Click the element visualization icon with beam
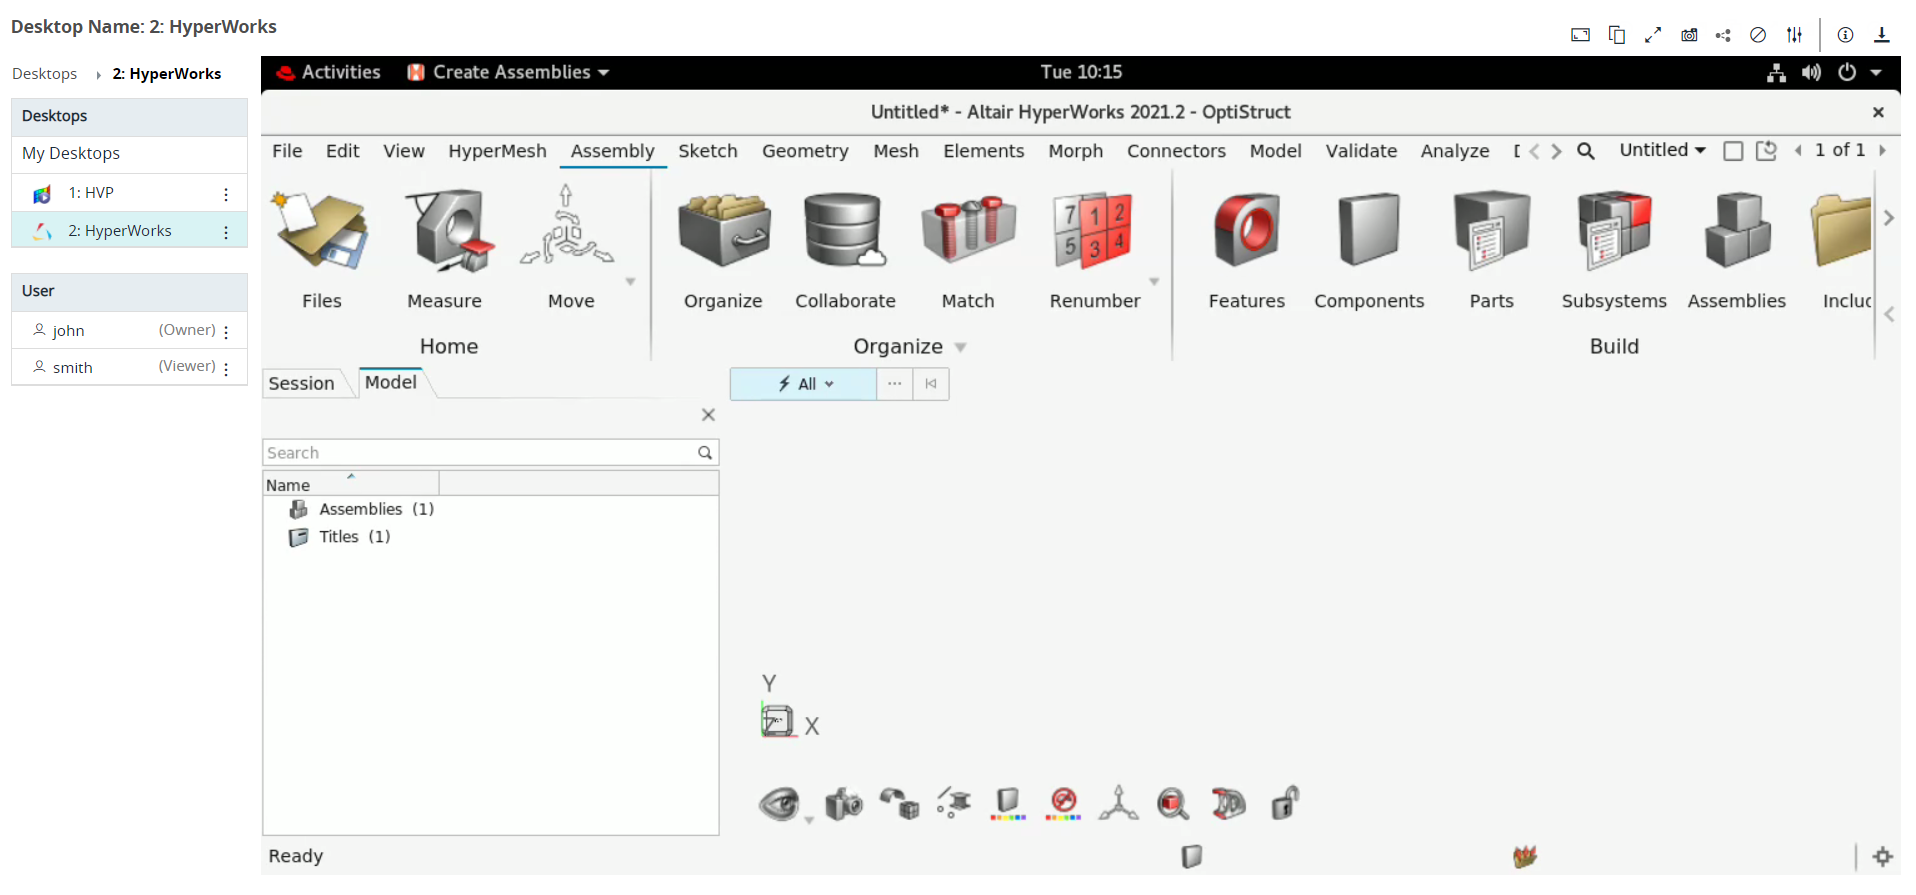 (954, 803)
